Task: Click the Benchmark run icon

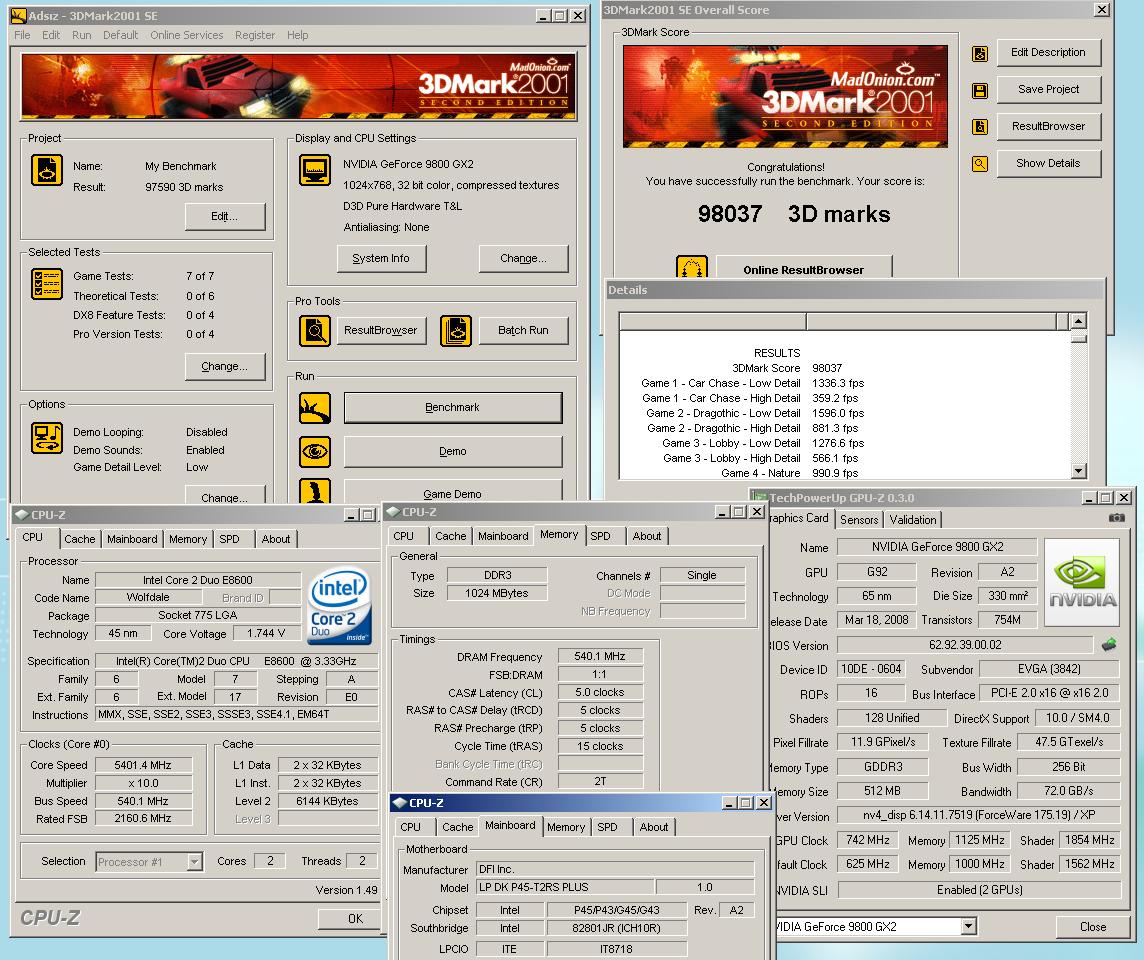Action: (315, 408)
